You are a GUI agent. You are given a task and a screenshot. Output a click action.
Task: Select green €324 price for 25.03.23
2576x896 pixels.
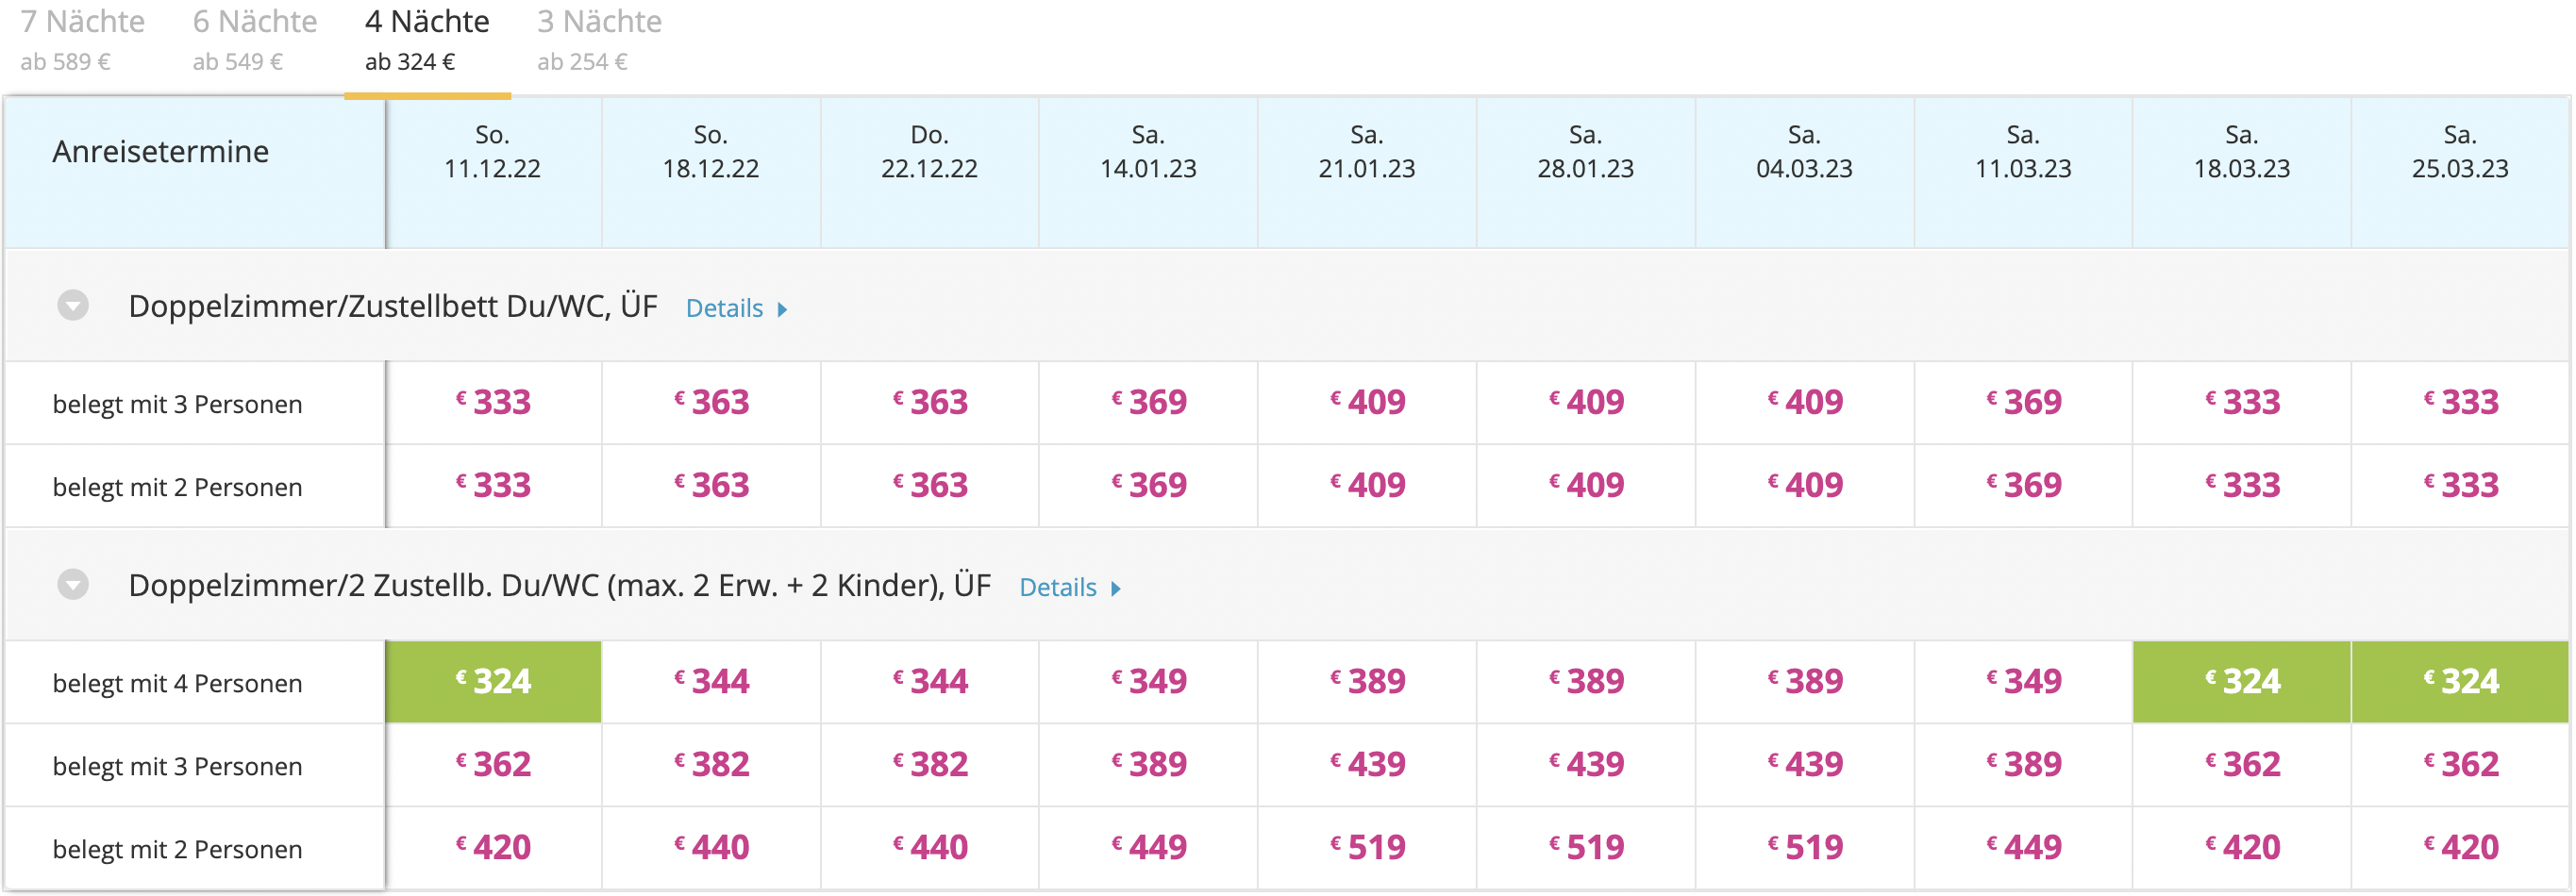(x=2460, y=682)
